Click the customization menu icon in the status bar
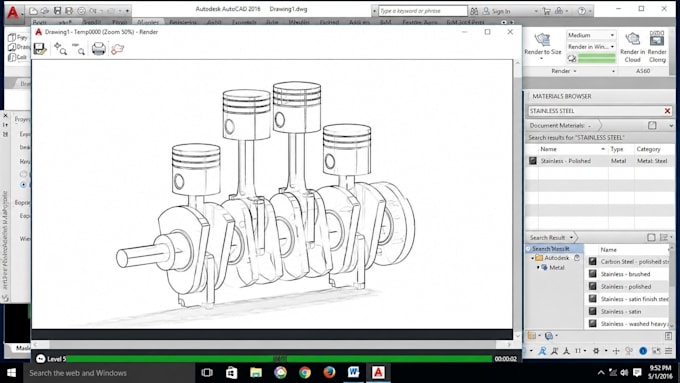Image resolution: width=680 pixels, height=383 pixels. click(x=669, y=350)
